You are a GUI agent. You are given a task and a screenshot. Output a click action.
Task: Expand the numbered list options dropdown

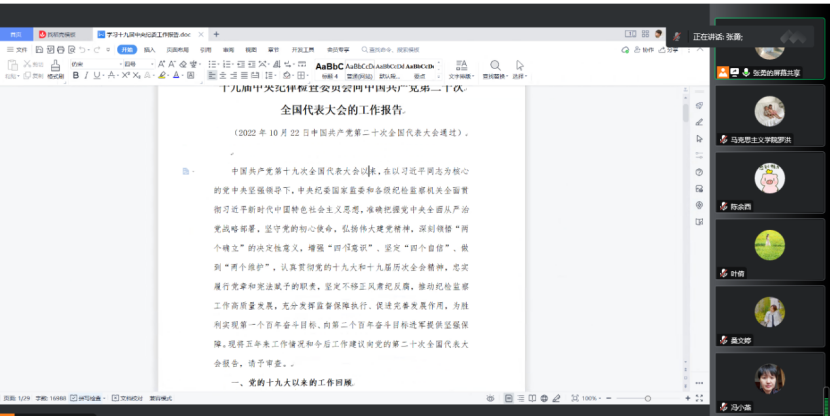click(233, 64)
